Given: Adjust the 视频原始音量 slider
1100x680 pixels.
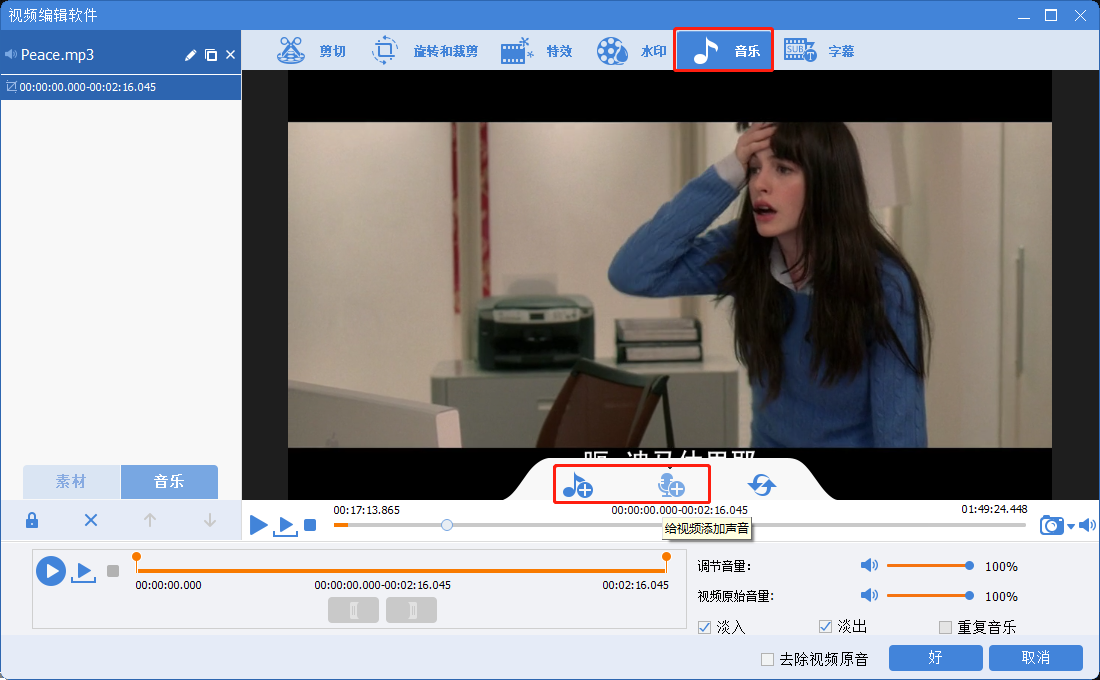Looking at the screenshot, I should point(929,596).
